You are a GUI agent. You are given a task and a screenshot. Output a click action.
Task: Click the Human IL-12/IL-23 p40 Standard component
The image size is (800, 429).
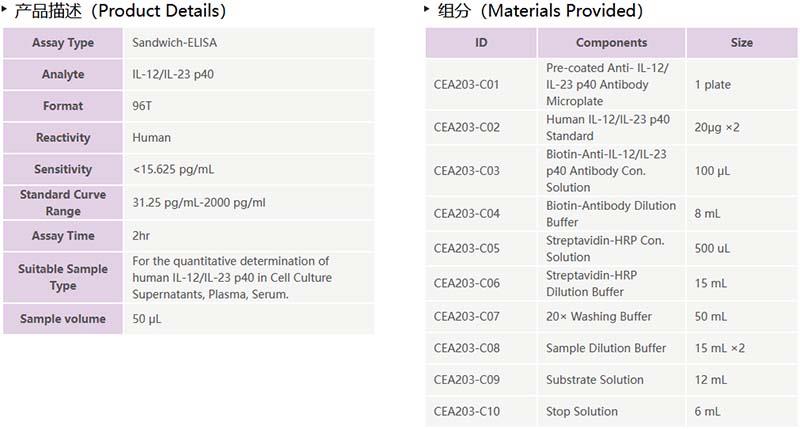(608, 128)
